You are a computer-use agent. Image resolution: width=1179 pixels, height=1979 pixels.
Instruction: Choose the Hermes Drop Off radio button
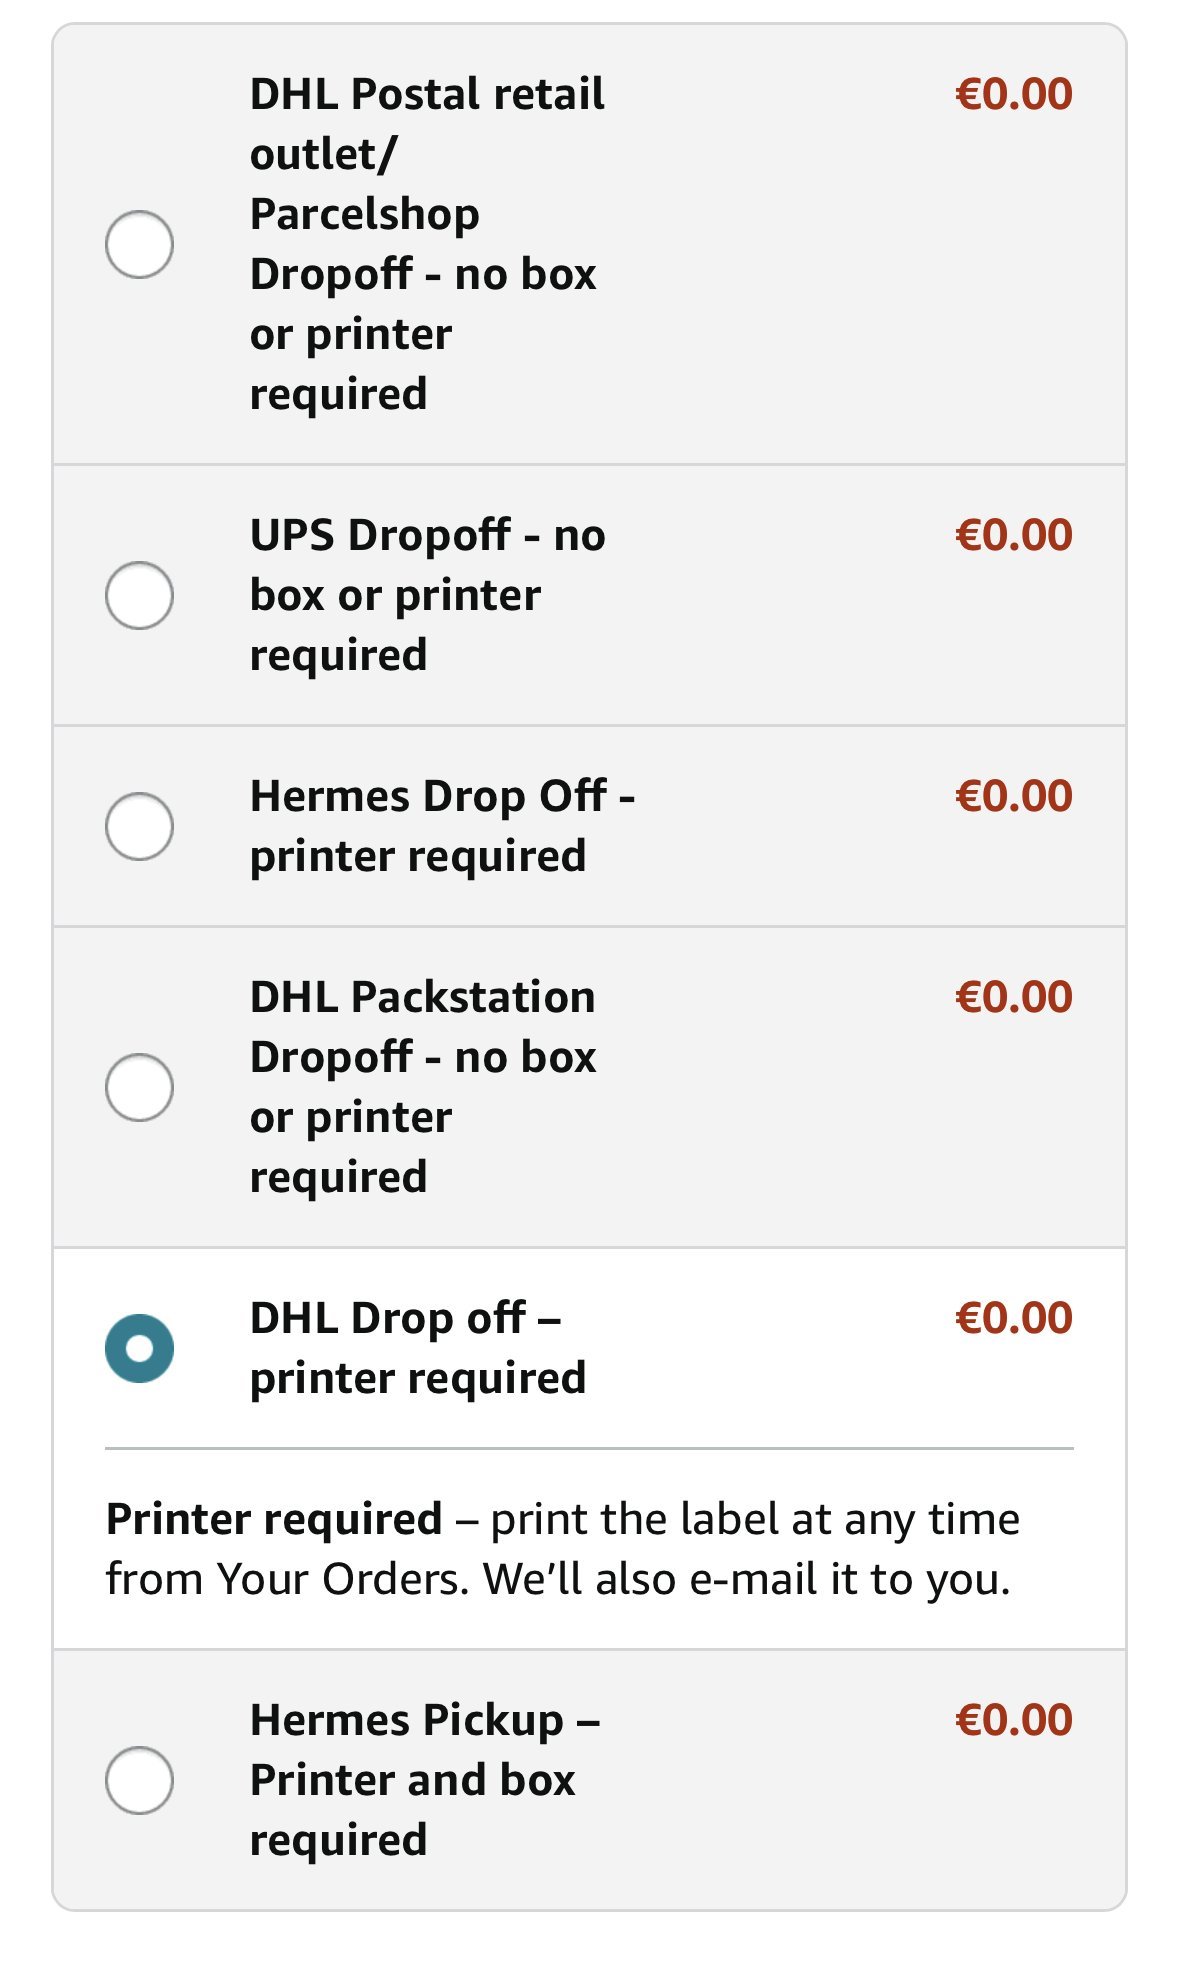click(139, 826)
